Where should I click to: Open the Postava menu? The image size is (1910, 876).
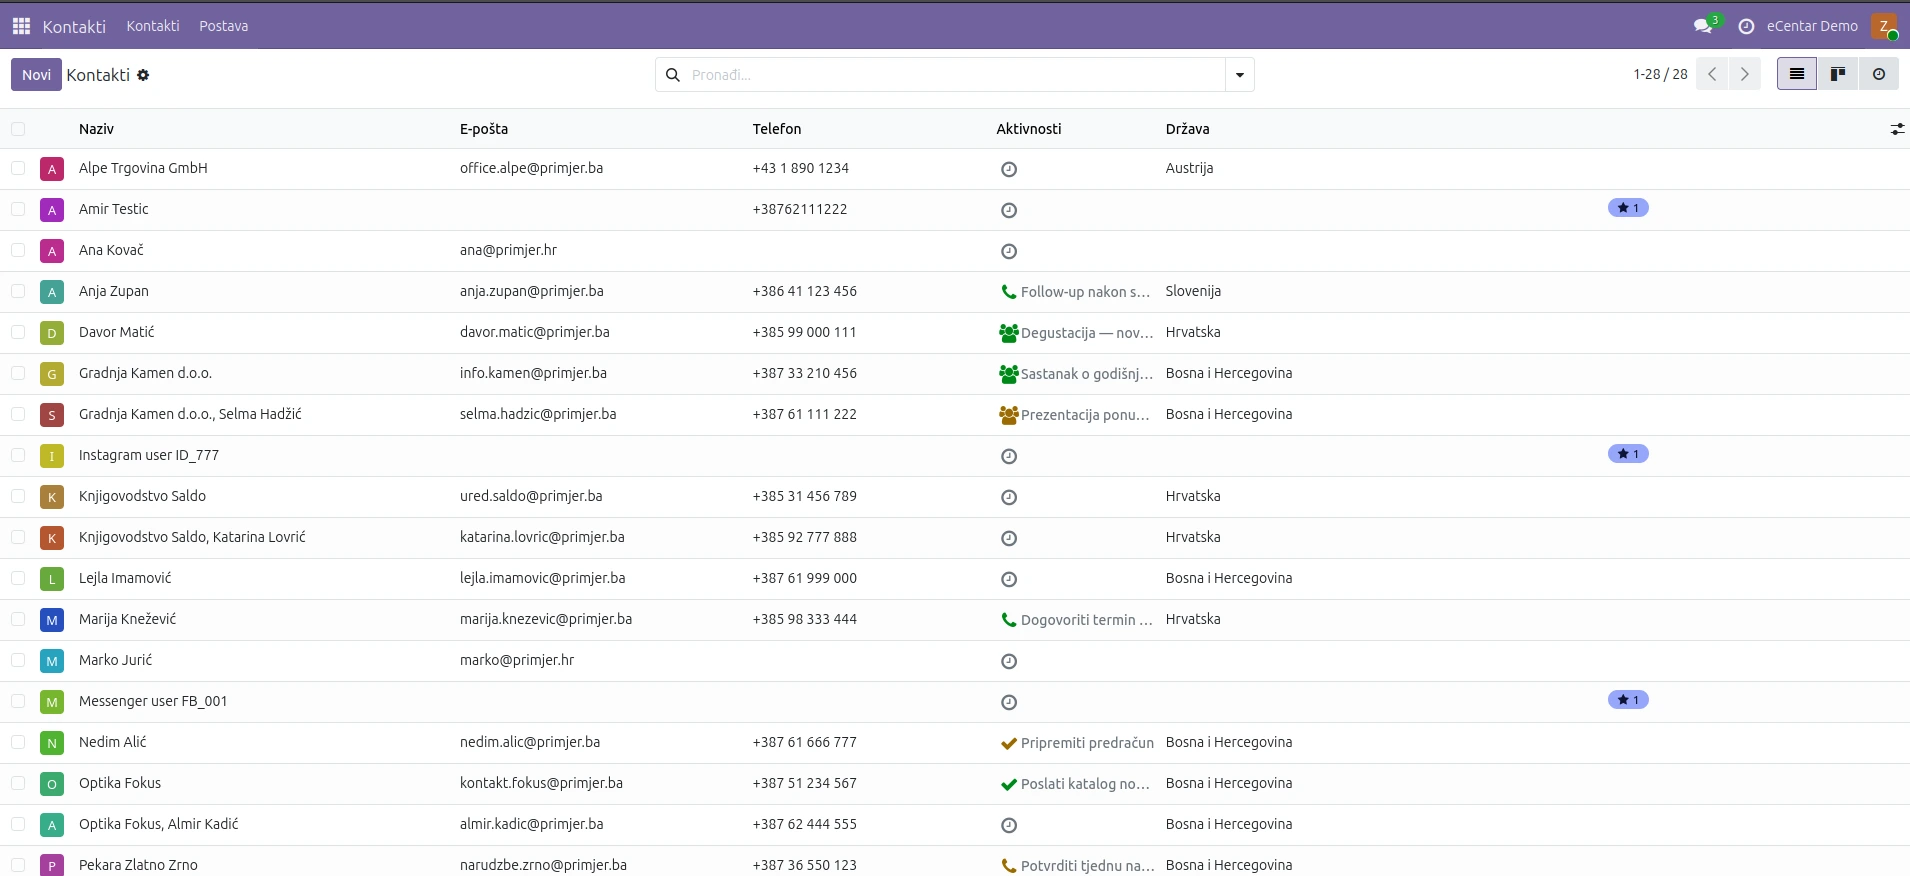223,26
